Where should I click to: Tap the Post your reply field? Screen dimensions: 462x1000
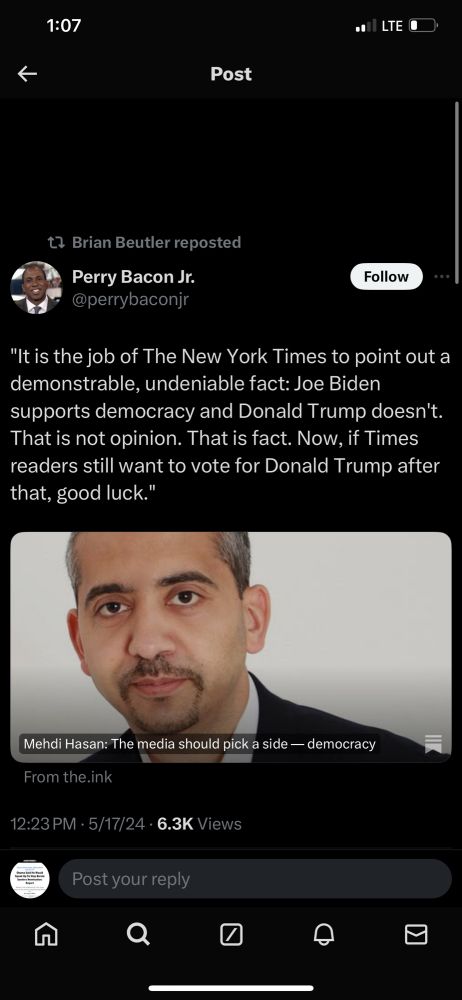(255, 879)
